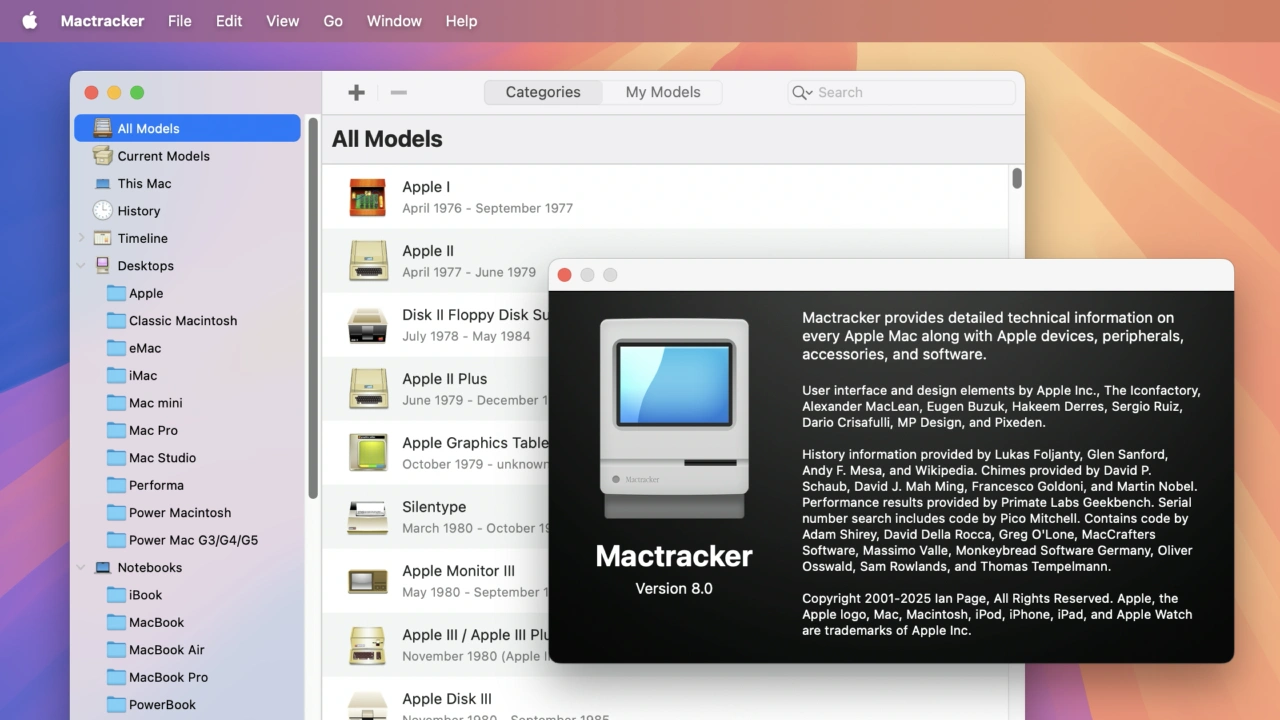Collapse the Desktops category chevron
The width and height of the screenshot is (1280, 720).
click(x=81, y=266)
